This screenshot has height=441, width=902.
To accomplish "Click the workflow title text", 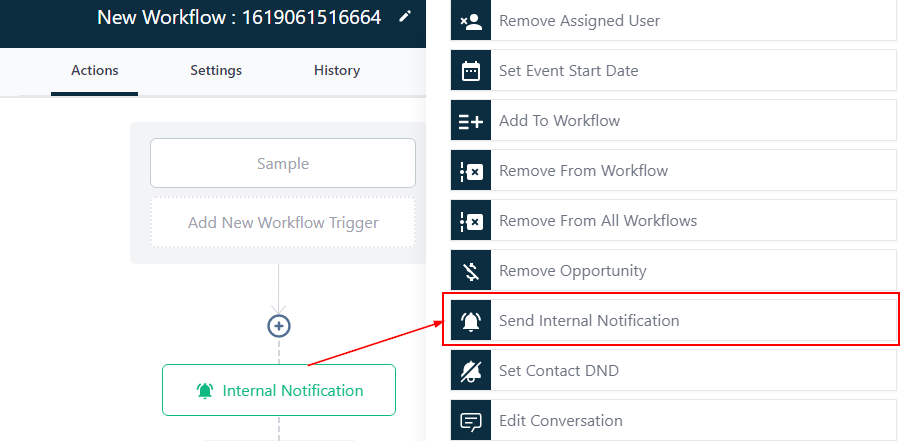I will 239,17.
